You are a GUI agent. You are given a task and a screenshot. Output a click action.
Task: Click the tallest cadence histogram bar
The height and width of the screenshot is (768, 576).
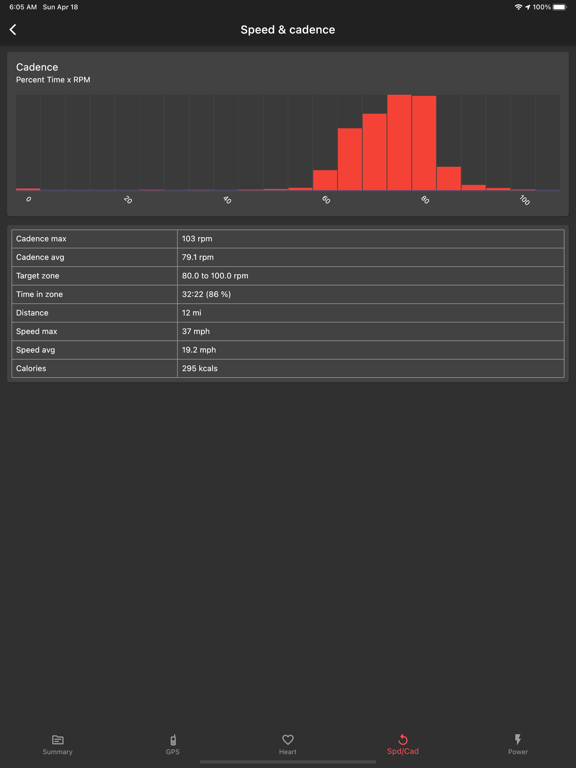click(399, 143)
